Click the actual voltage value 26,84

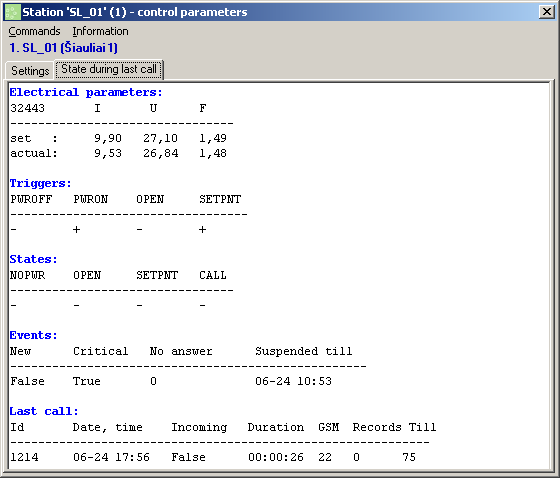point(161,154)
